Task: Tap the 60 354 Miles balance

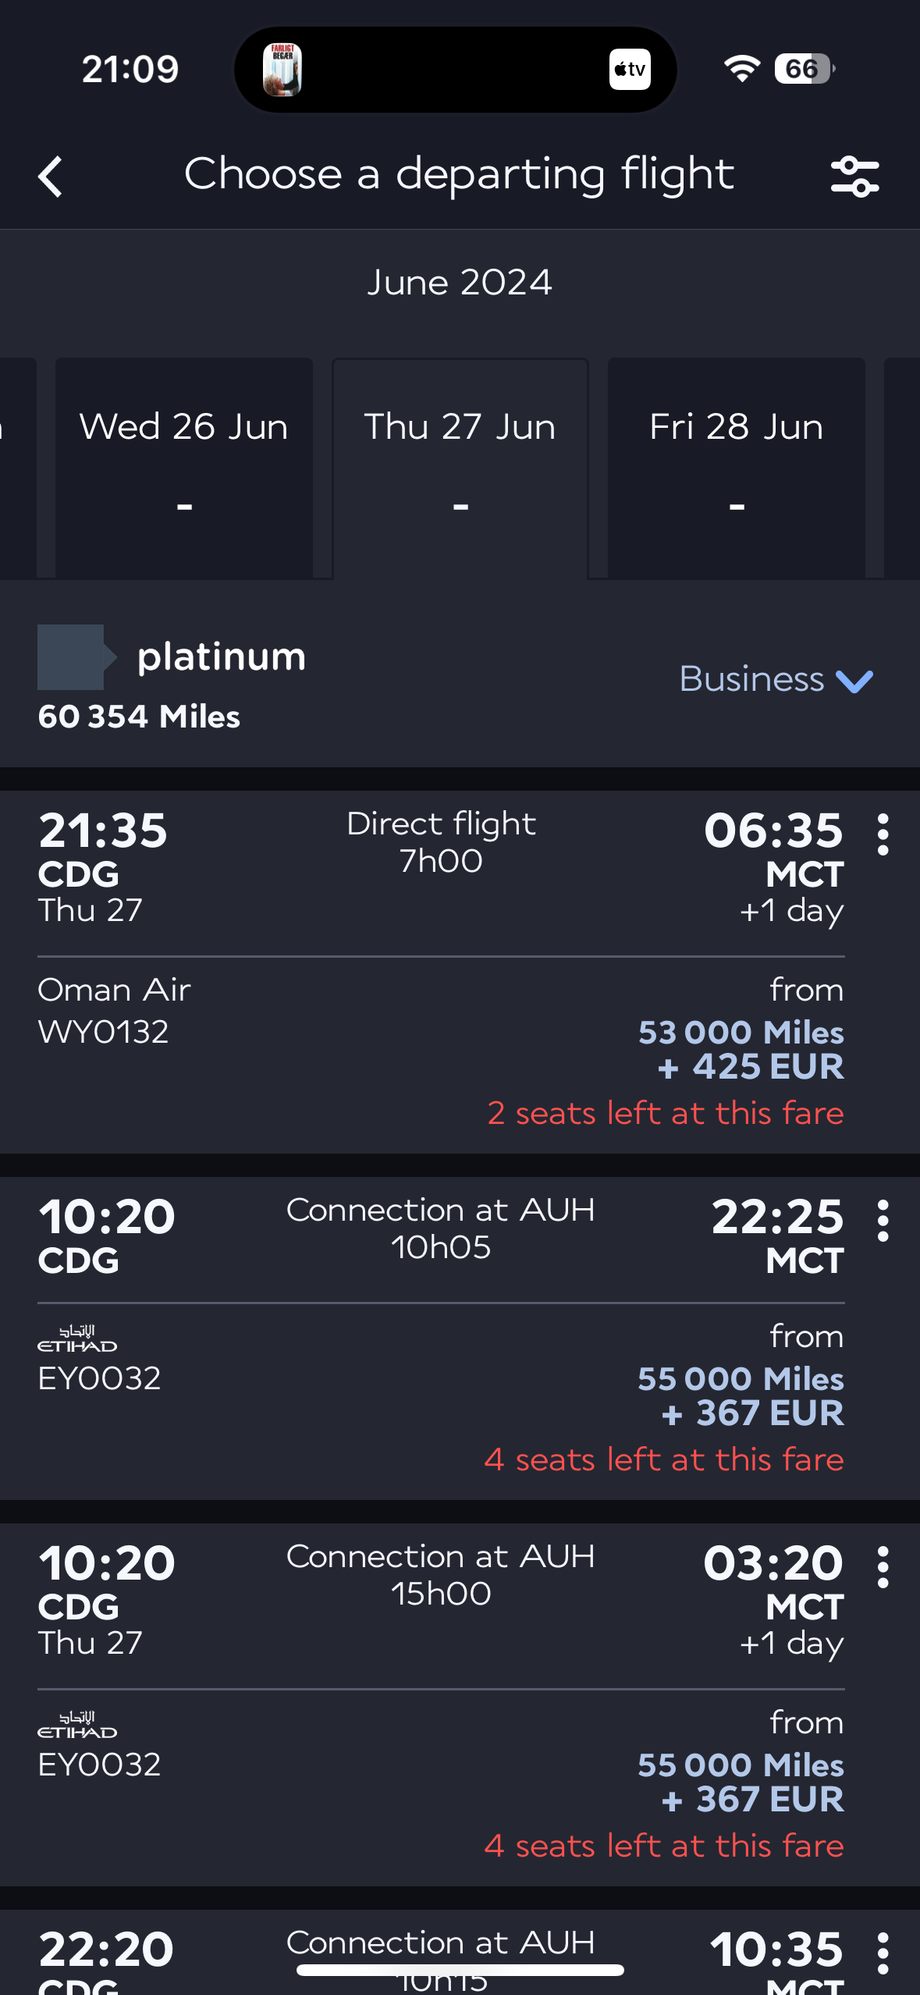Action: [x=139, y=717]
